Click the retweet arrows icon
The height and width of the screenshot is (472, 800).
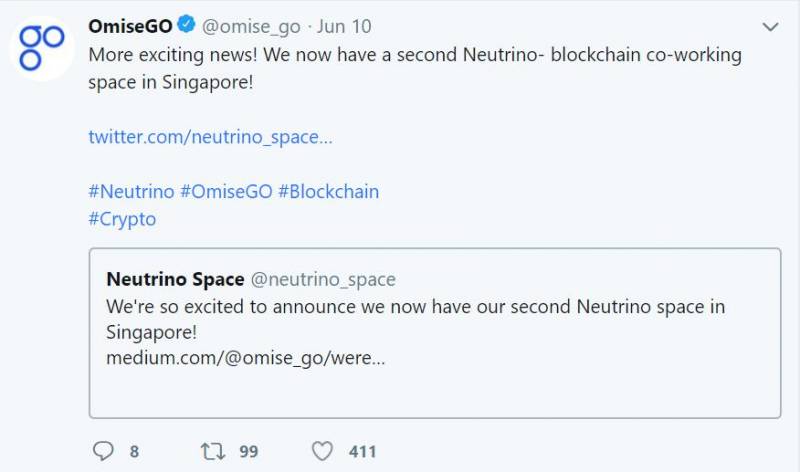212,451
